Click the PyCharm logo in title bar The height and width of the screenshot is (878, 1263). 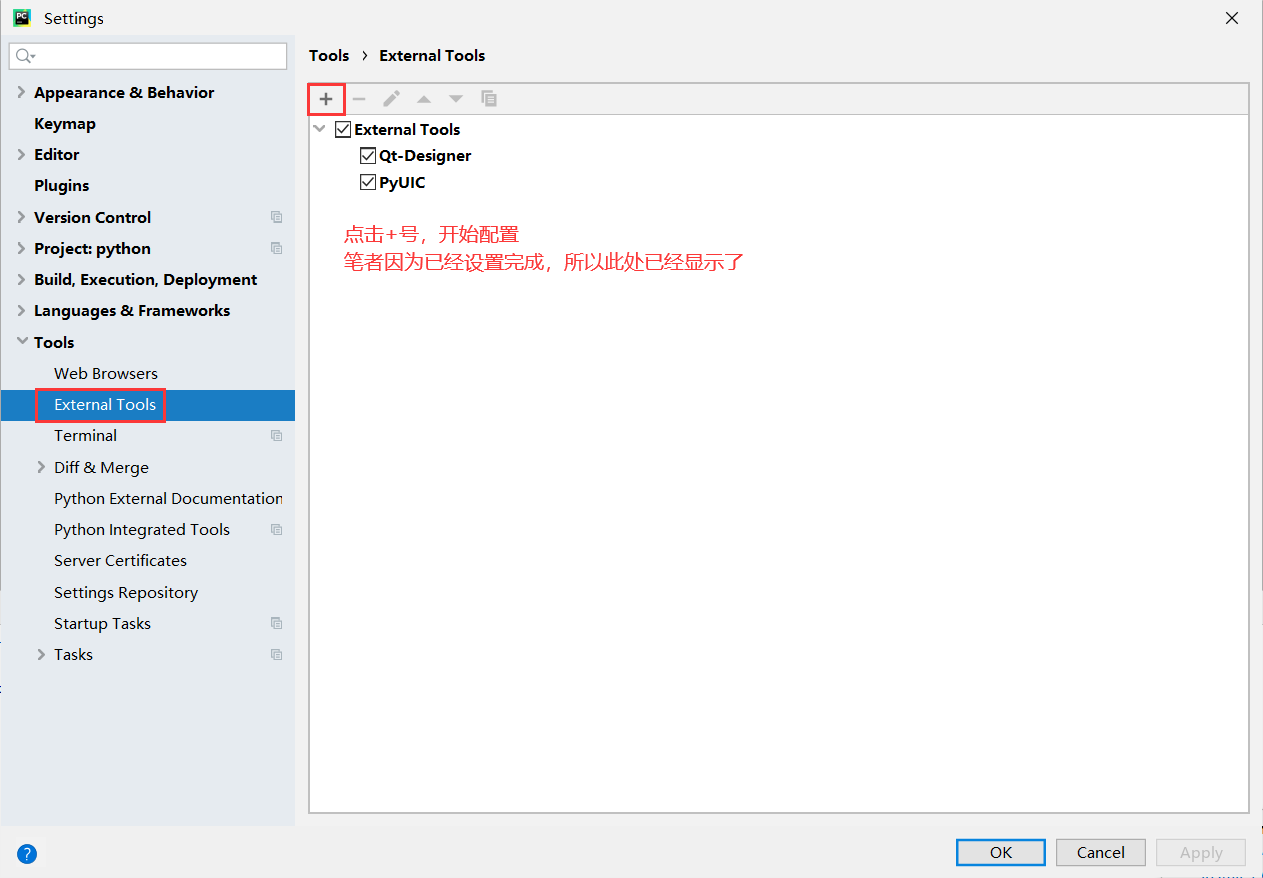tap(22, 18)
